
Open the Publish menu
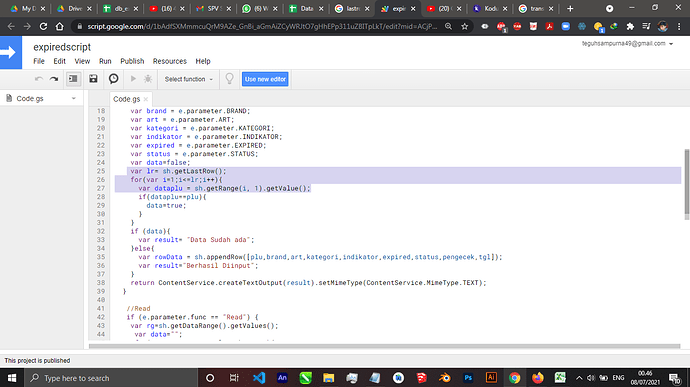tap(132, 61)
